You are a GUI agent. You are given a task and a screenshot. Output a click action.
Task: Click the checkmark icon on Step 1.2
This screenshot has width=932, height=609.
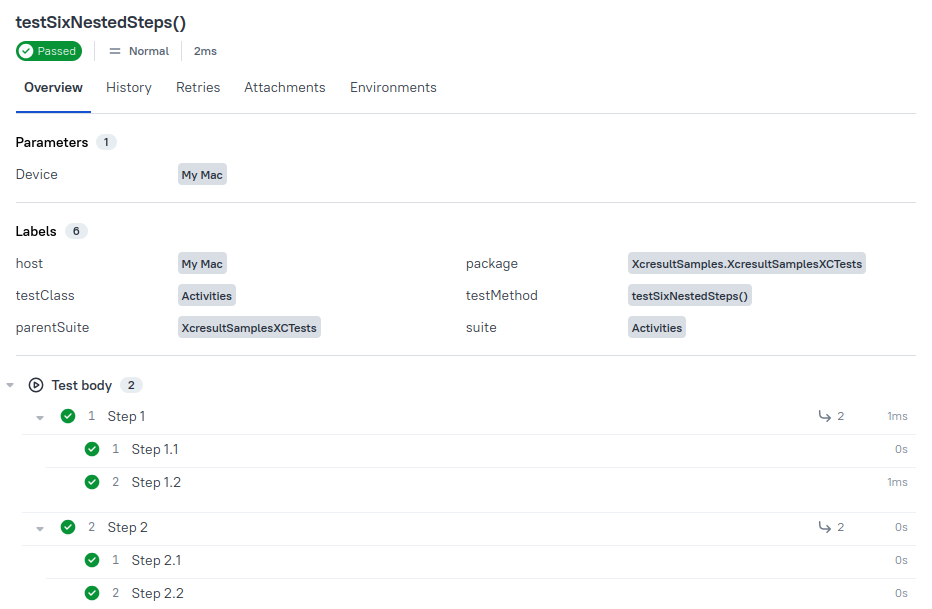(x=92, y=482)
